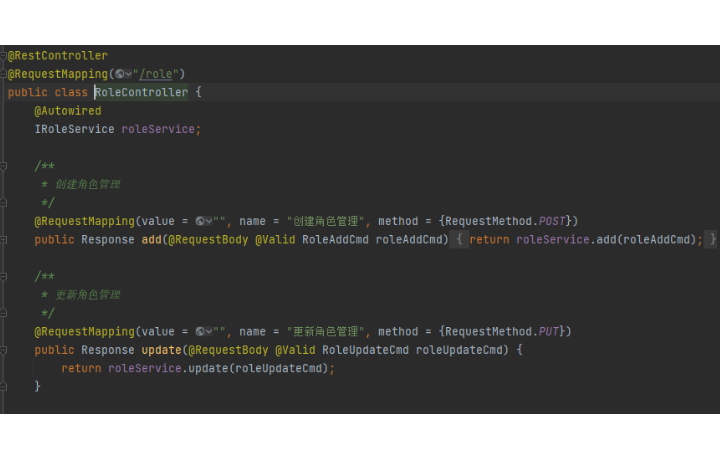Collapse the 更新角色管理 Javadoc comment fold marker
The height and width of the screenshot is (450, 720).
[4, 276]
